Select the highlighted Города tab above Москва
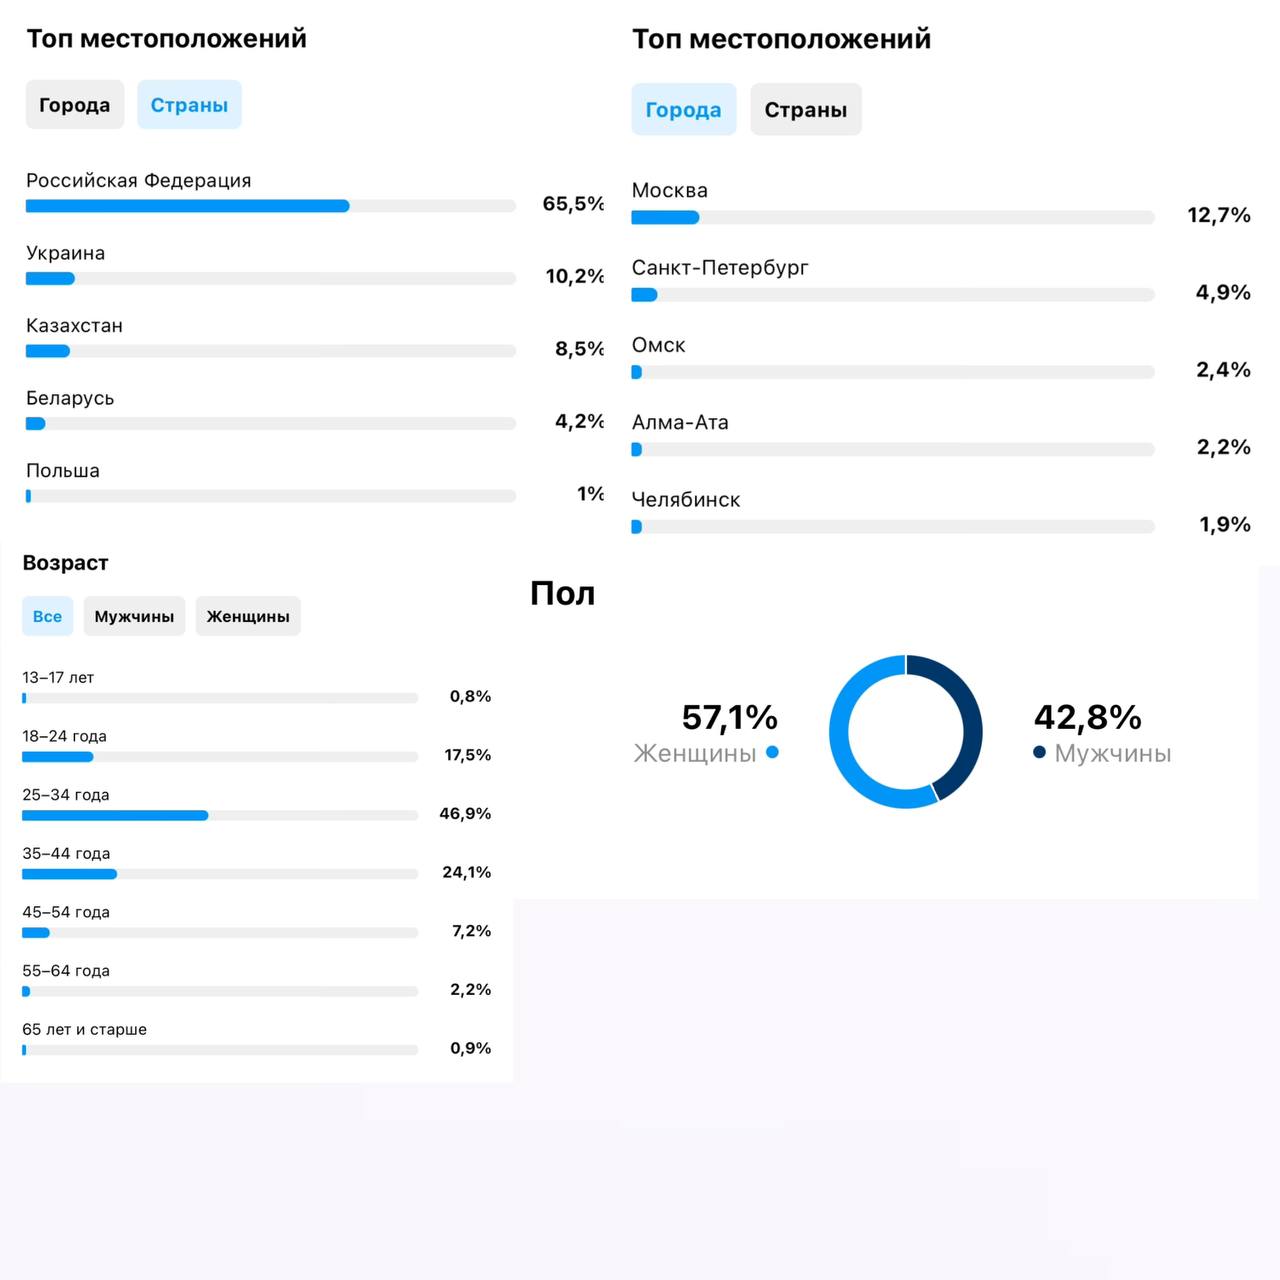Viewport: 1280px width, 1280px height. pyautogui.click(x=683, y=110)
